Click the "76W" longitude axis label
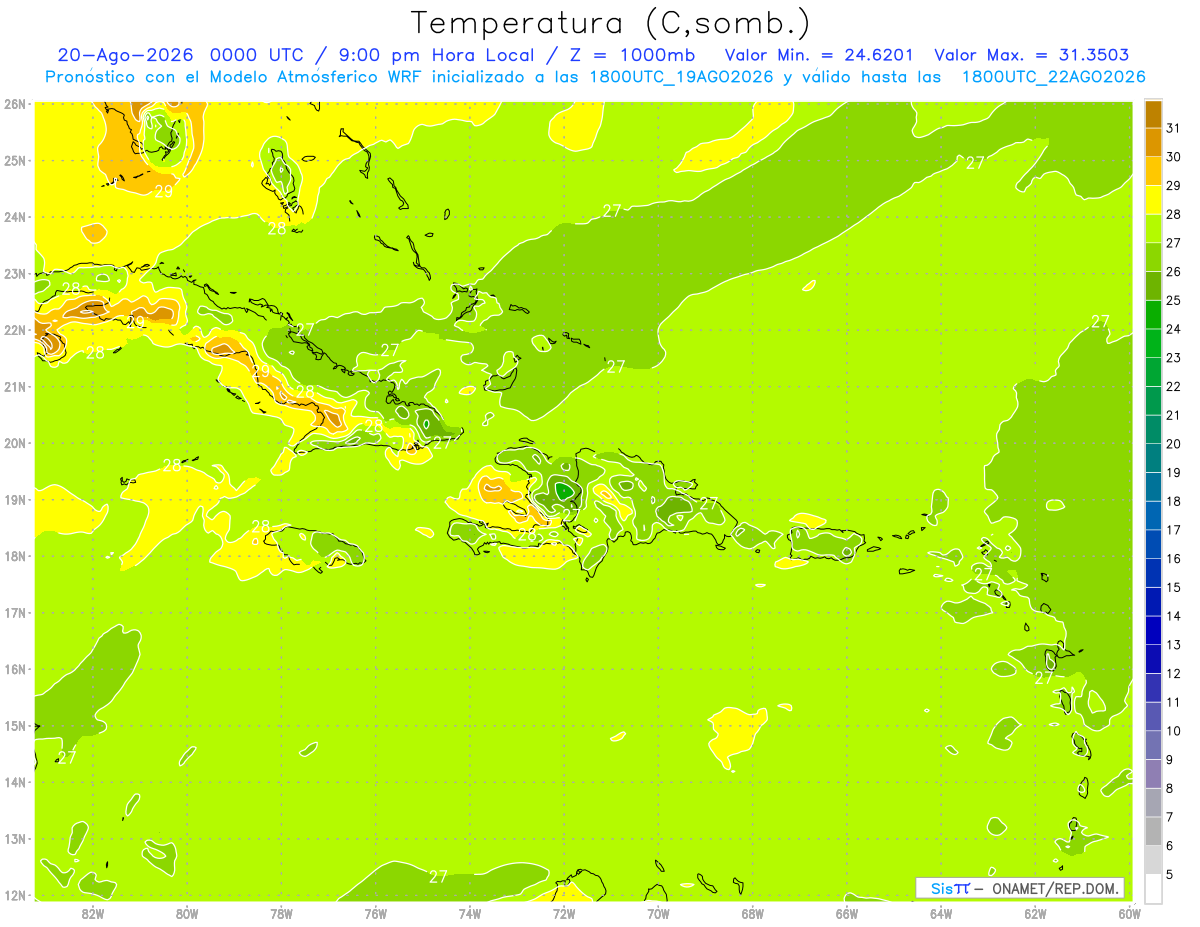 tap(375, 913)
